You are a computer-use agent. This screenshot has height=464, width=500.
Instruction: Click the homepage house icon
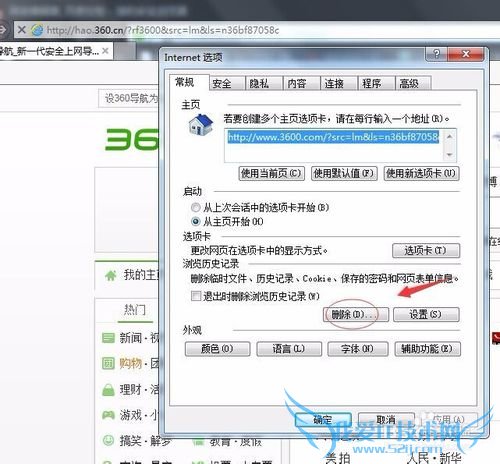pos(201,125)
